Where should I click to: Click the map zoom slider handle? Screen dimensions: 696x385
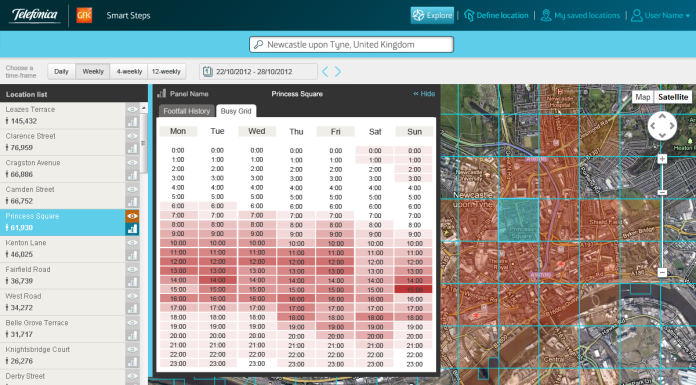coord(662,192)
